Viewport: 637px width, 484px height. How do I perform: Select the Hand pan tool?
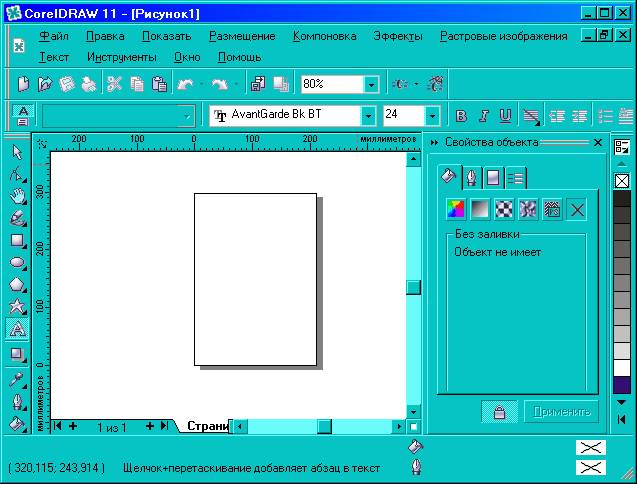[x=17, y=196]
